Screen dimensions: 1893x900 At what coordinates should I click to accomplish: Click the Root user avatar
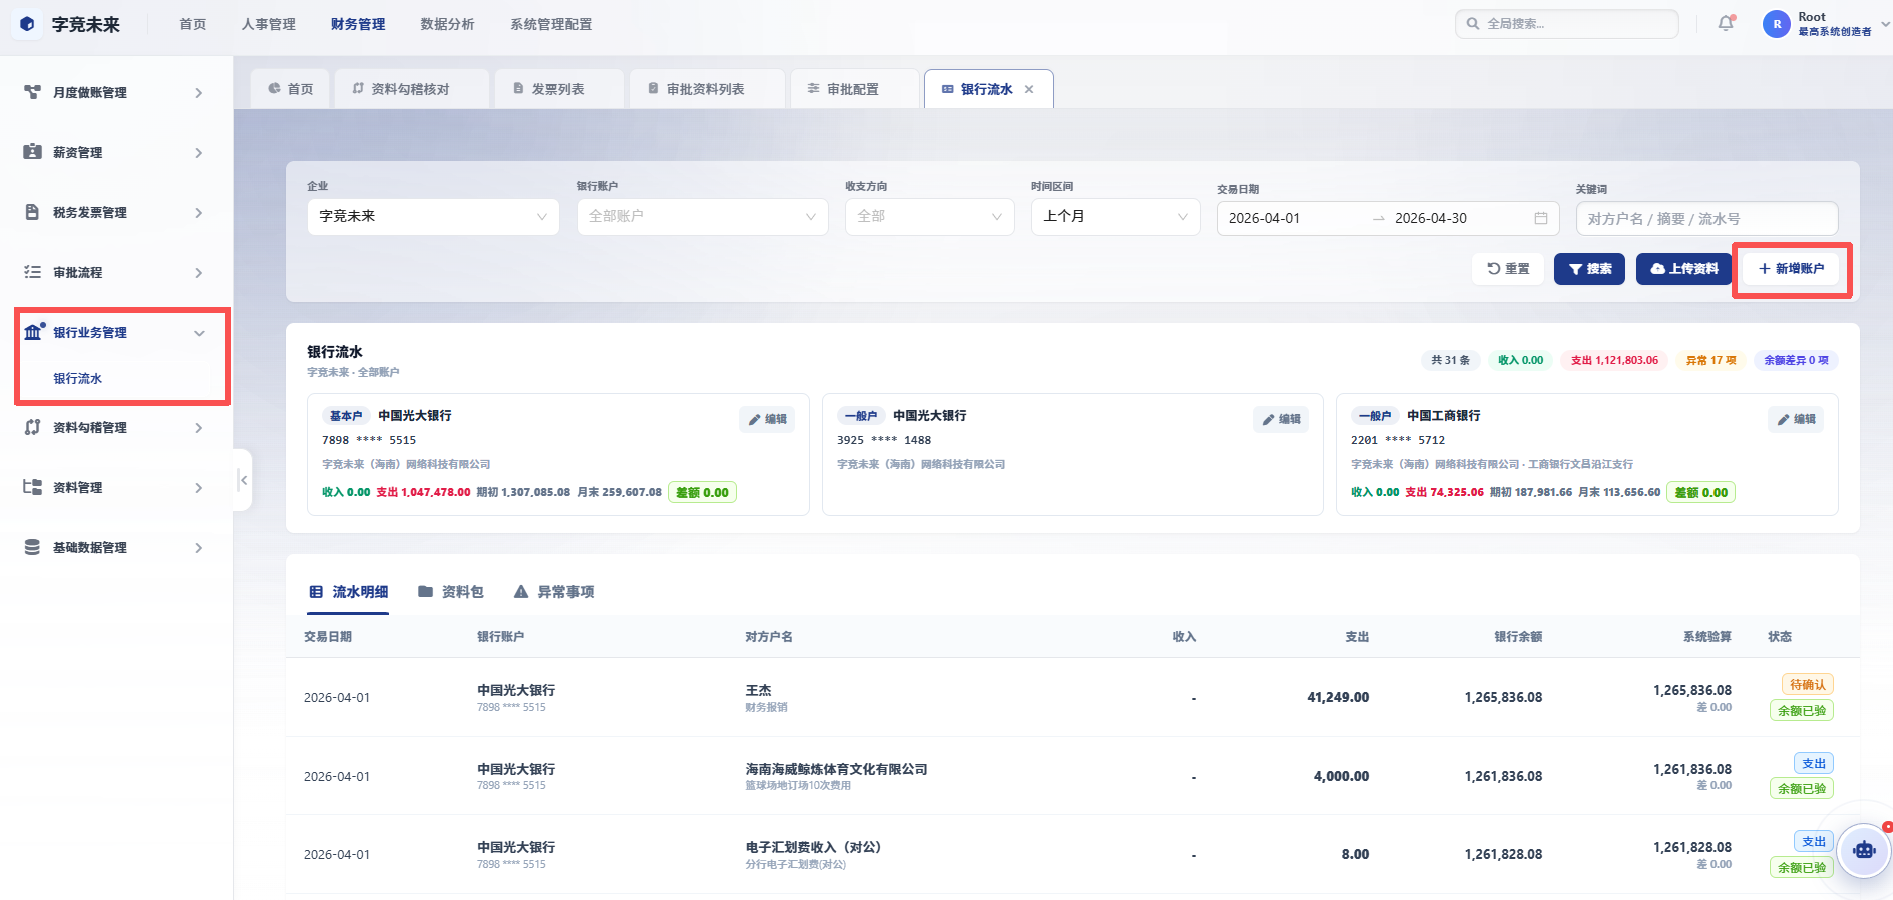click(1777, 24)
